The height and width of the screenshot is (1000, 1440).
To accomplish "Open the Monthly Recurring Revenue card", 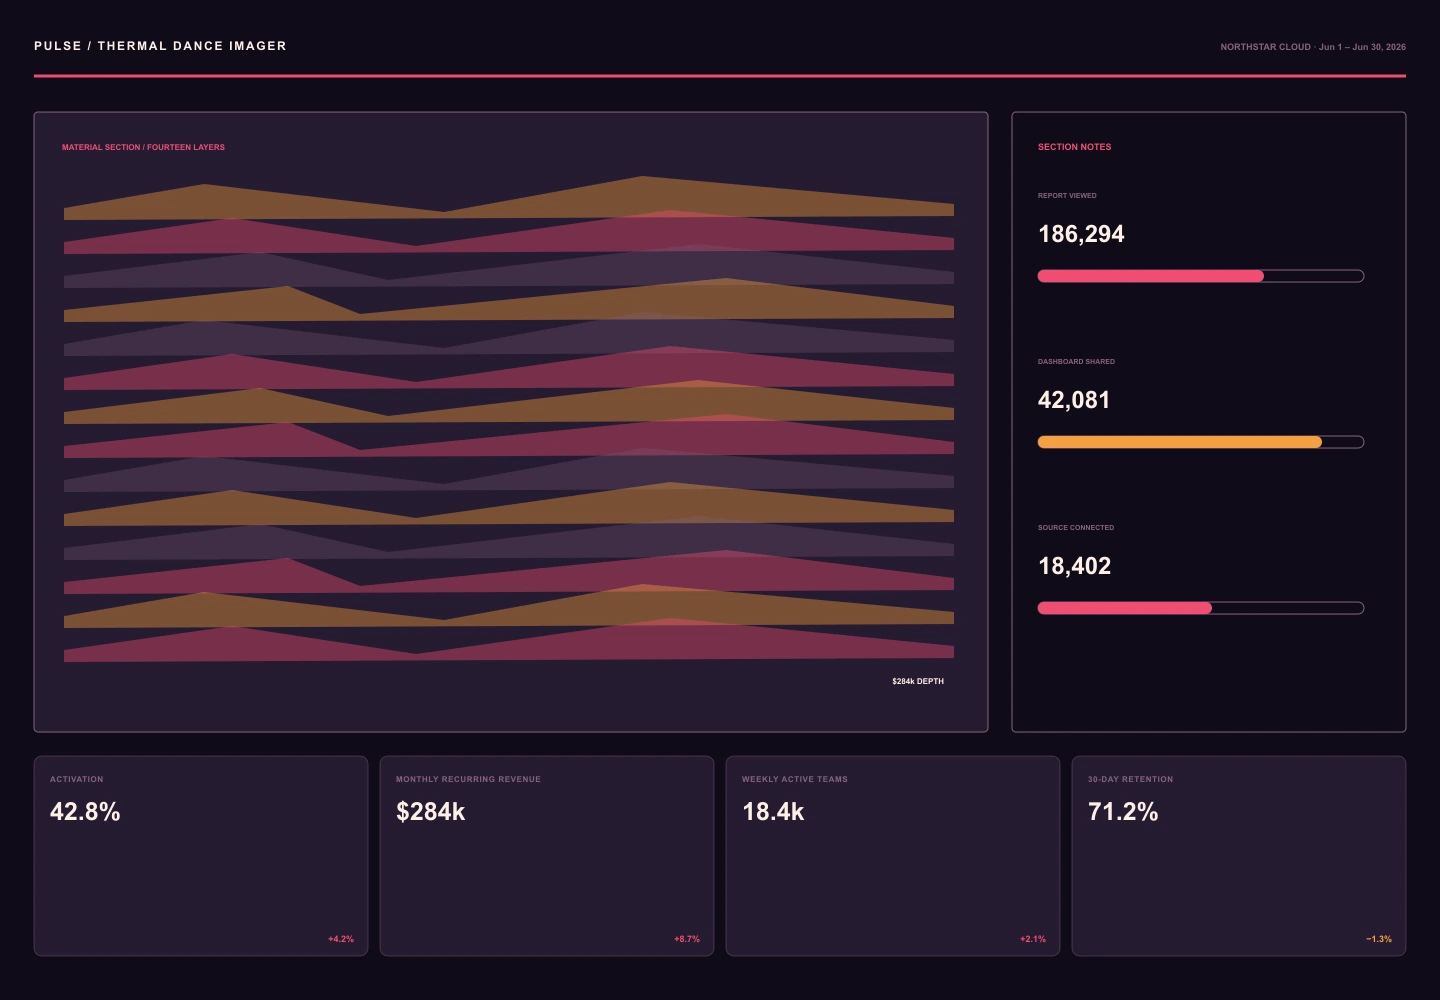I will pyautogui.click(x=547, y=856).
